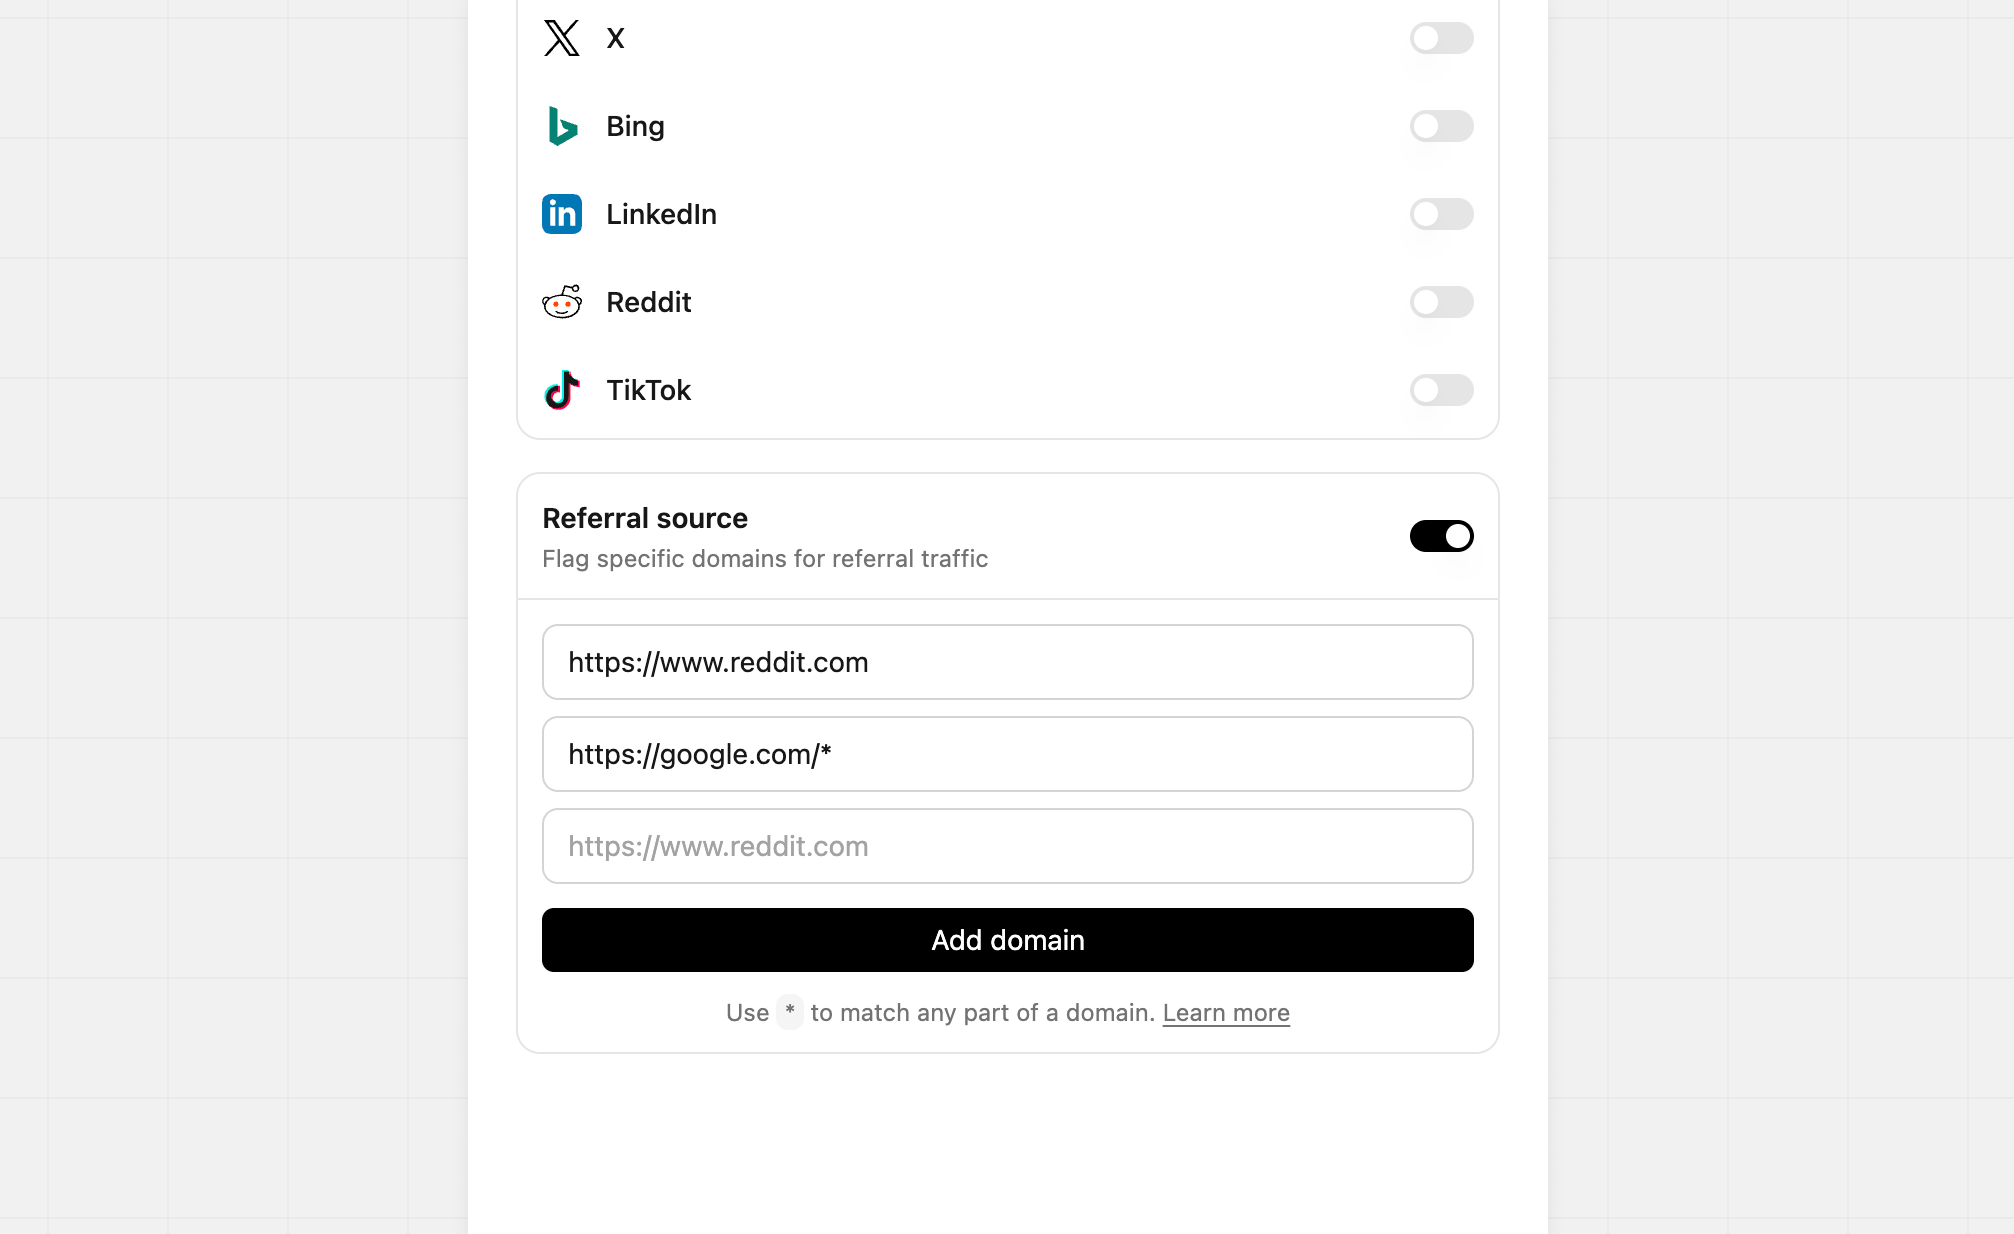
Task: Turn on the LinkedIn toggle
Action: click(x=1441, y=214)
